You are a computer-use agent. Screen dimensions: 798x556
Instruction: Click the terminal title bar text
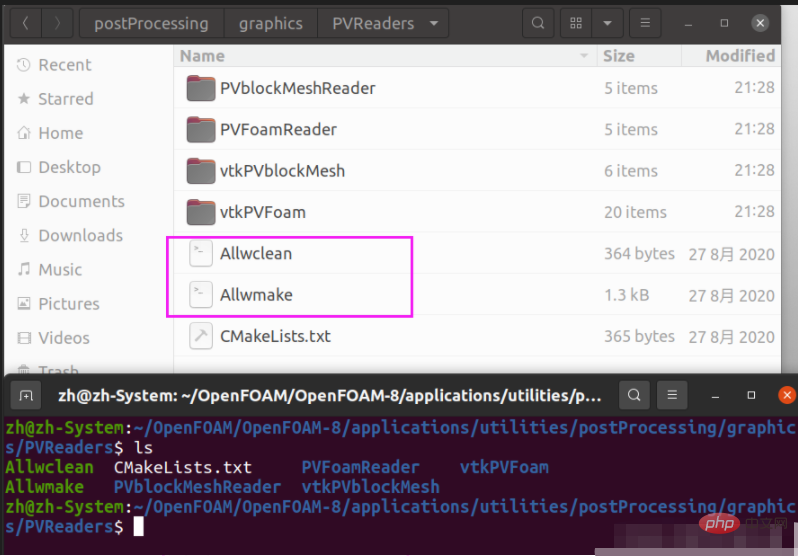click(330, 395)
